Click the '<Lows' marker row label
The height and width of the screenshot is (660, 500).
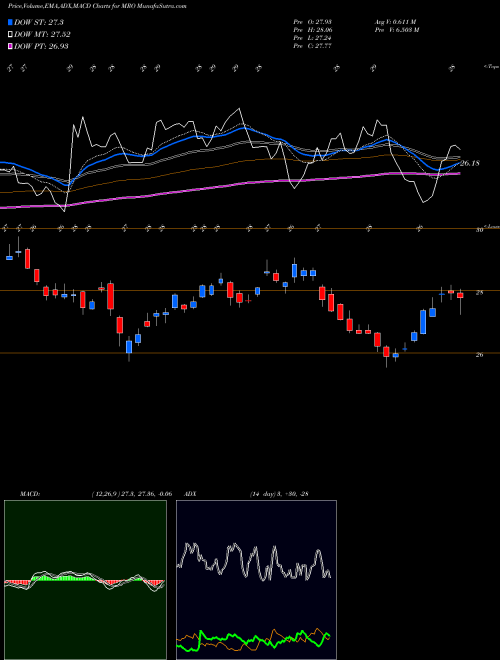(492, 226)
